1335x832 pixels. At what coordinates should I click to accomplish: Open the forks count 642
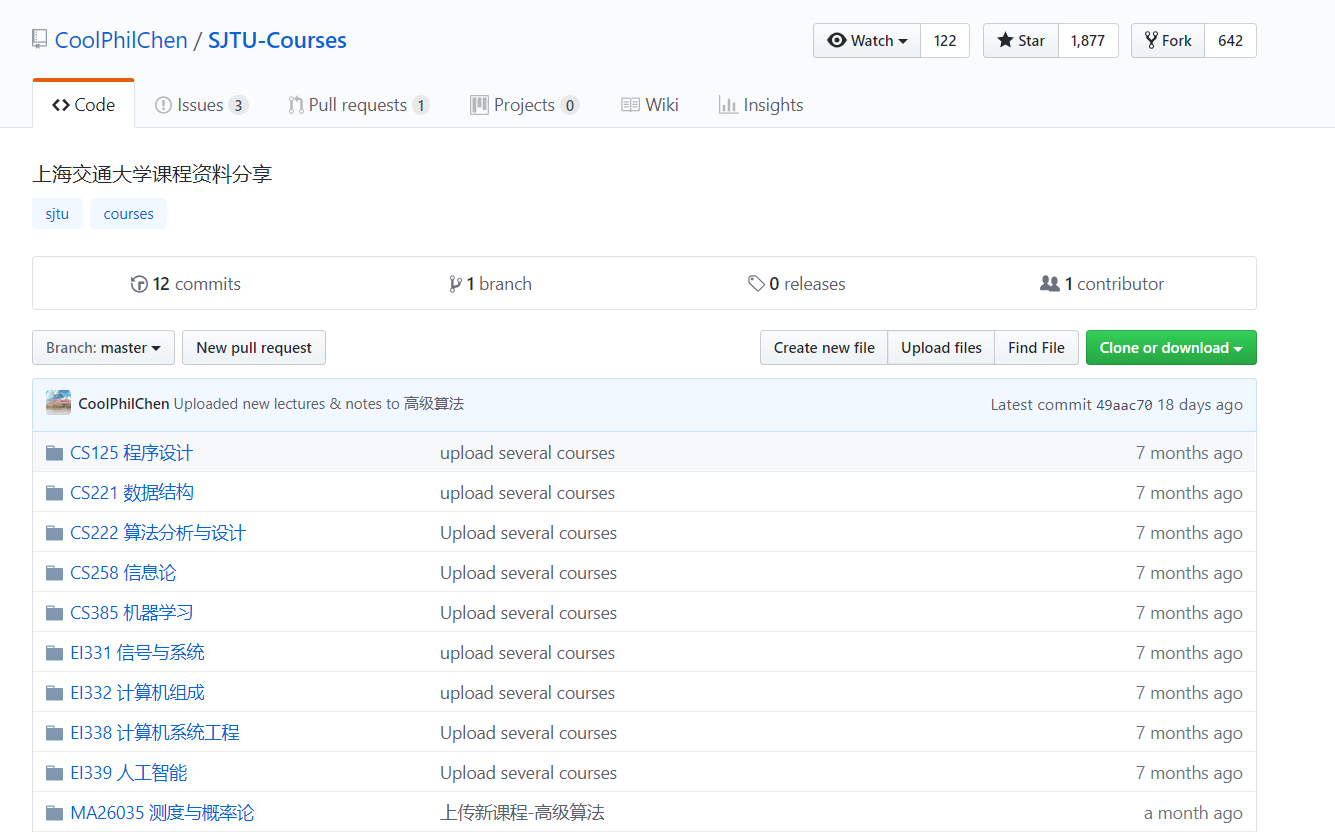tap(1231, 41)
